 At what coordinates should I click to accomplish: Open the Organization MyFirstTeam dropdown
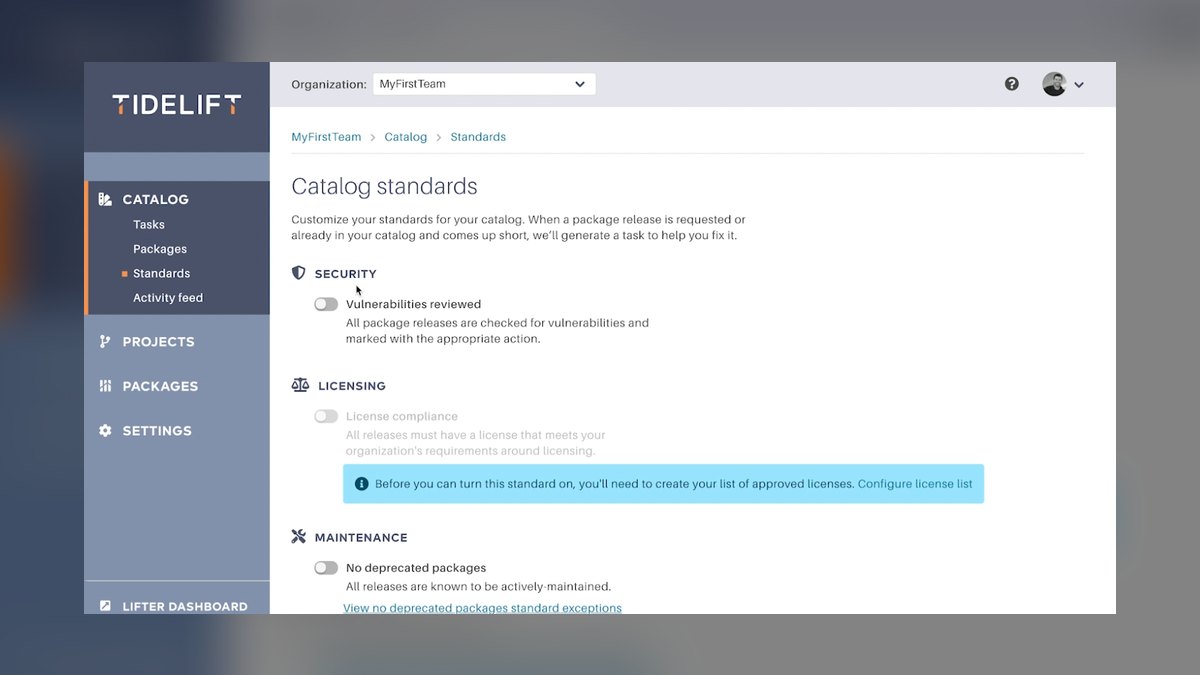point(484,84)
